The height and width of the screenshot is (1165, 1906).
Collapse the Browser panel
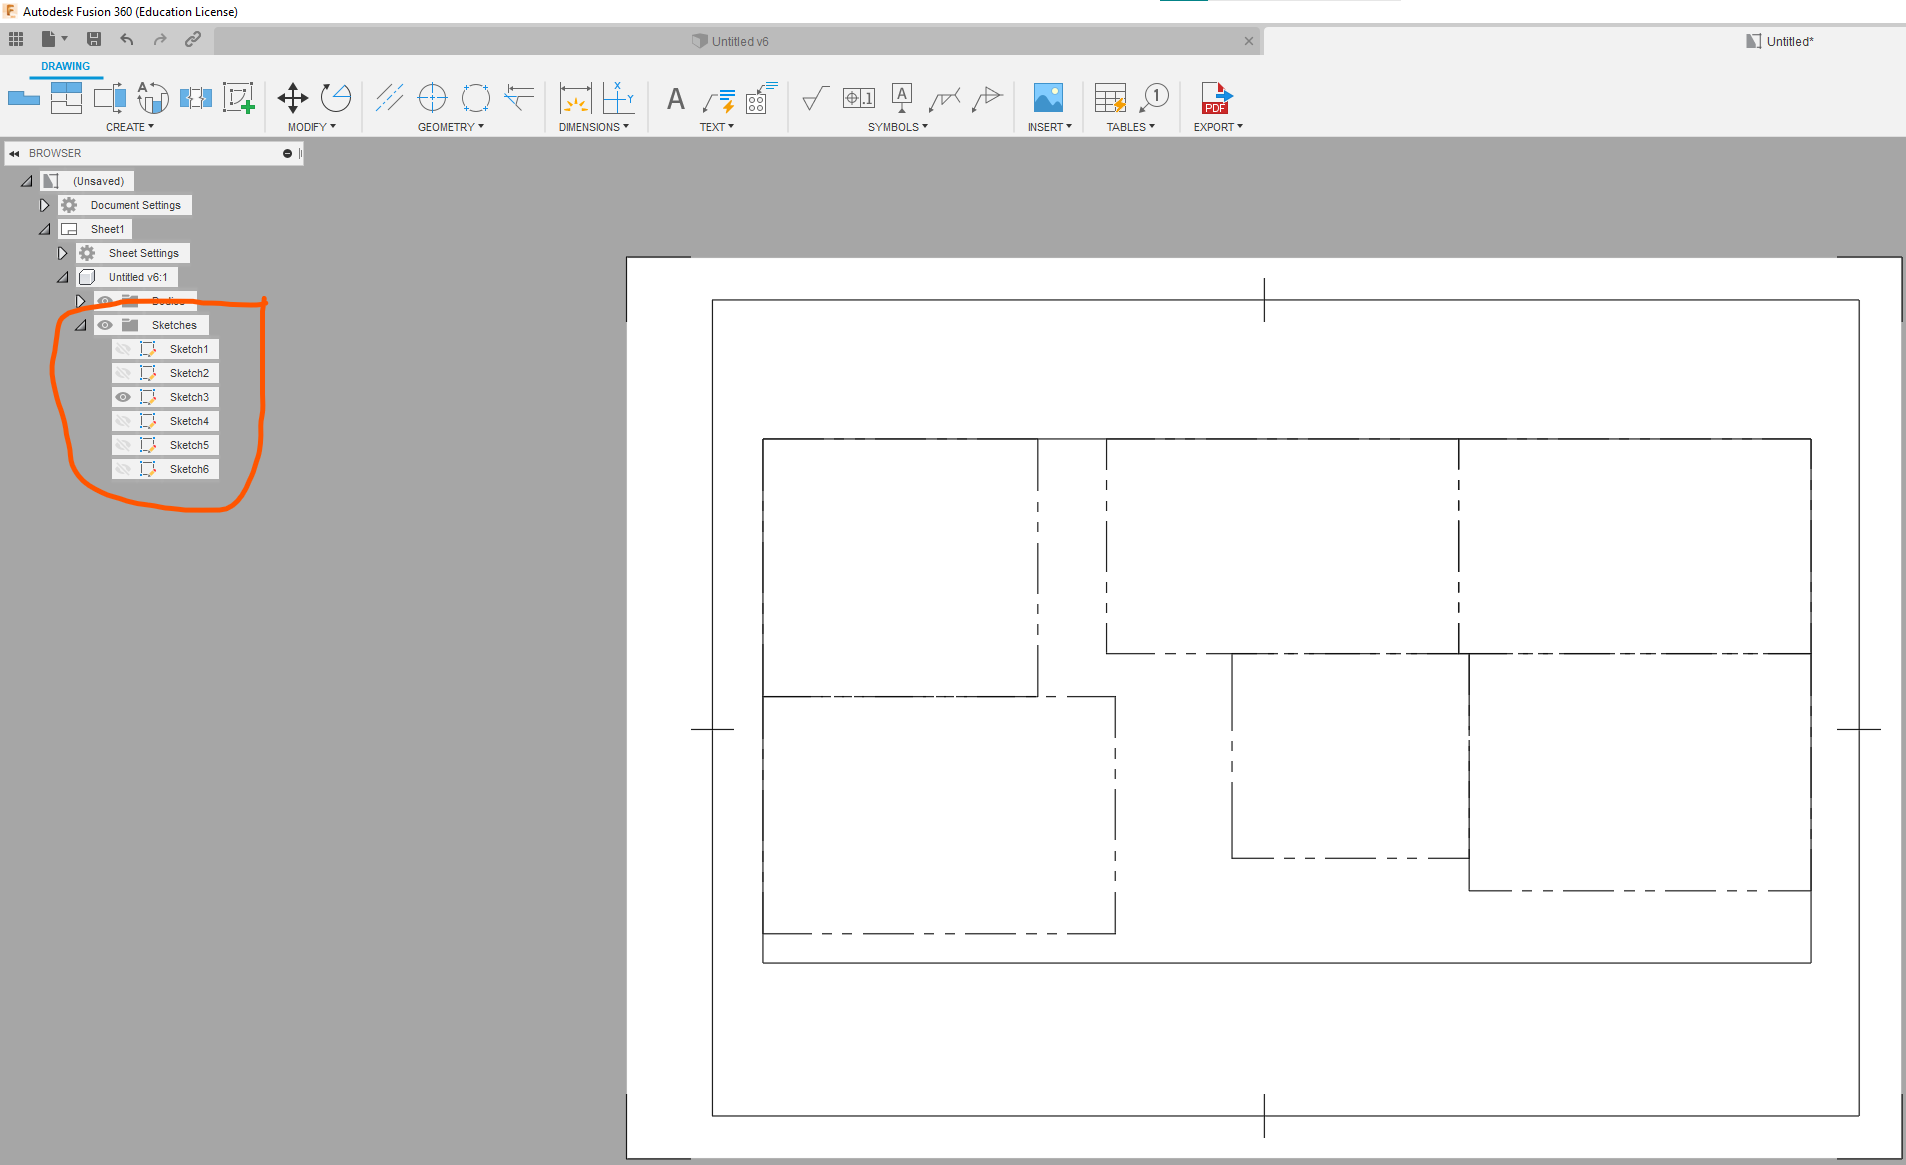[x=14, y=152]
